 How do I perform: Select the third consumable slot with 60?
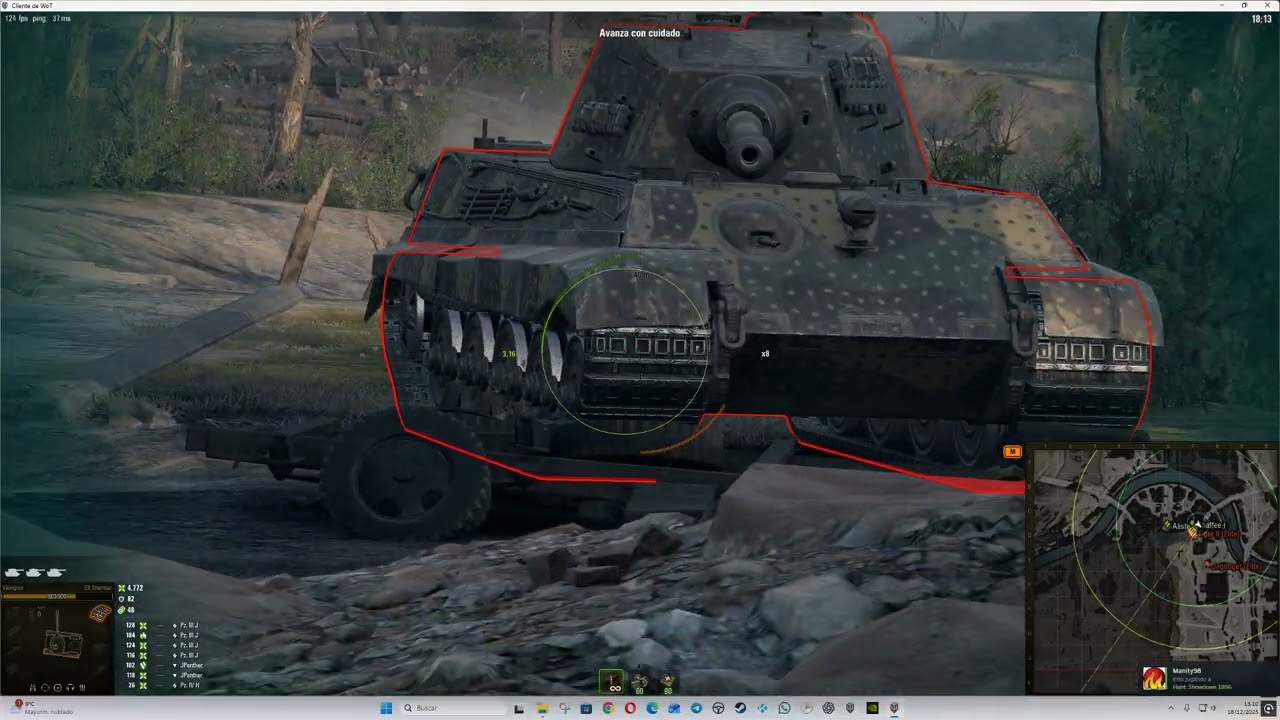click(x=667, y=683)
